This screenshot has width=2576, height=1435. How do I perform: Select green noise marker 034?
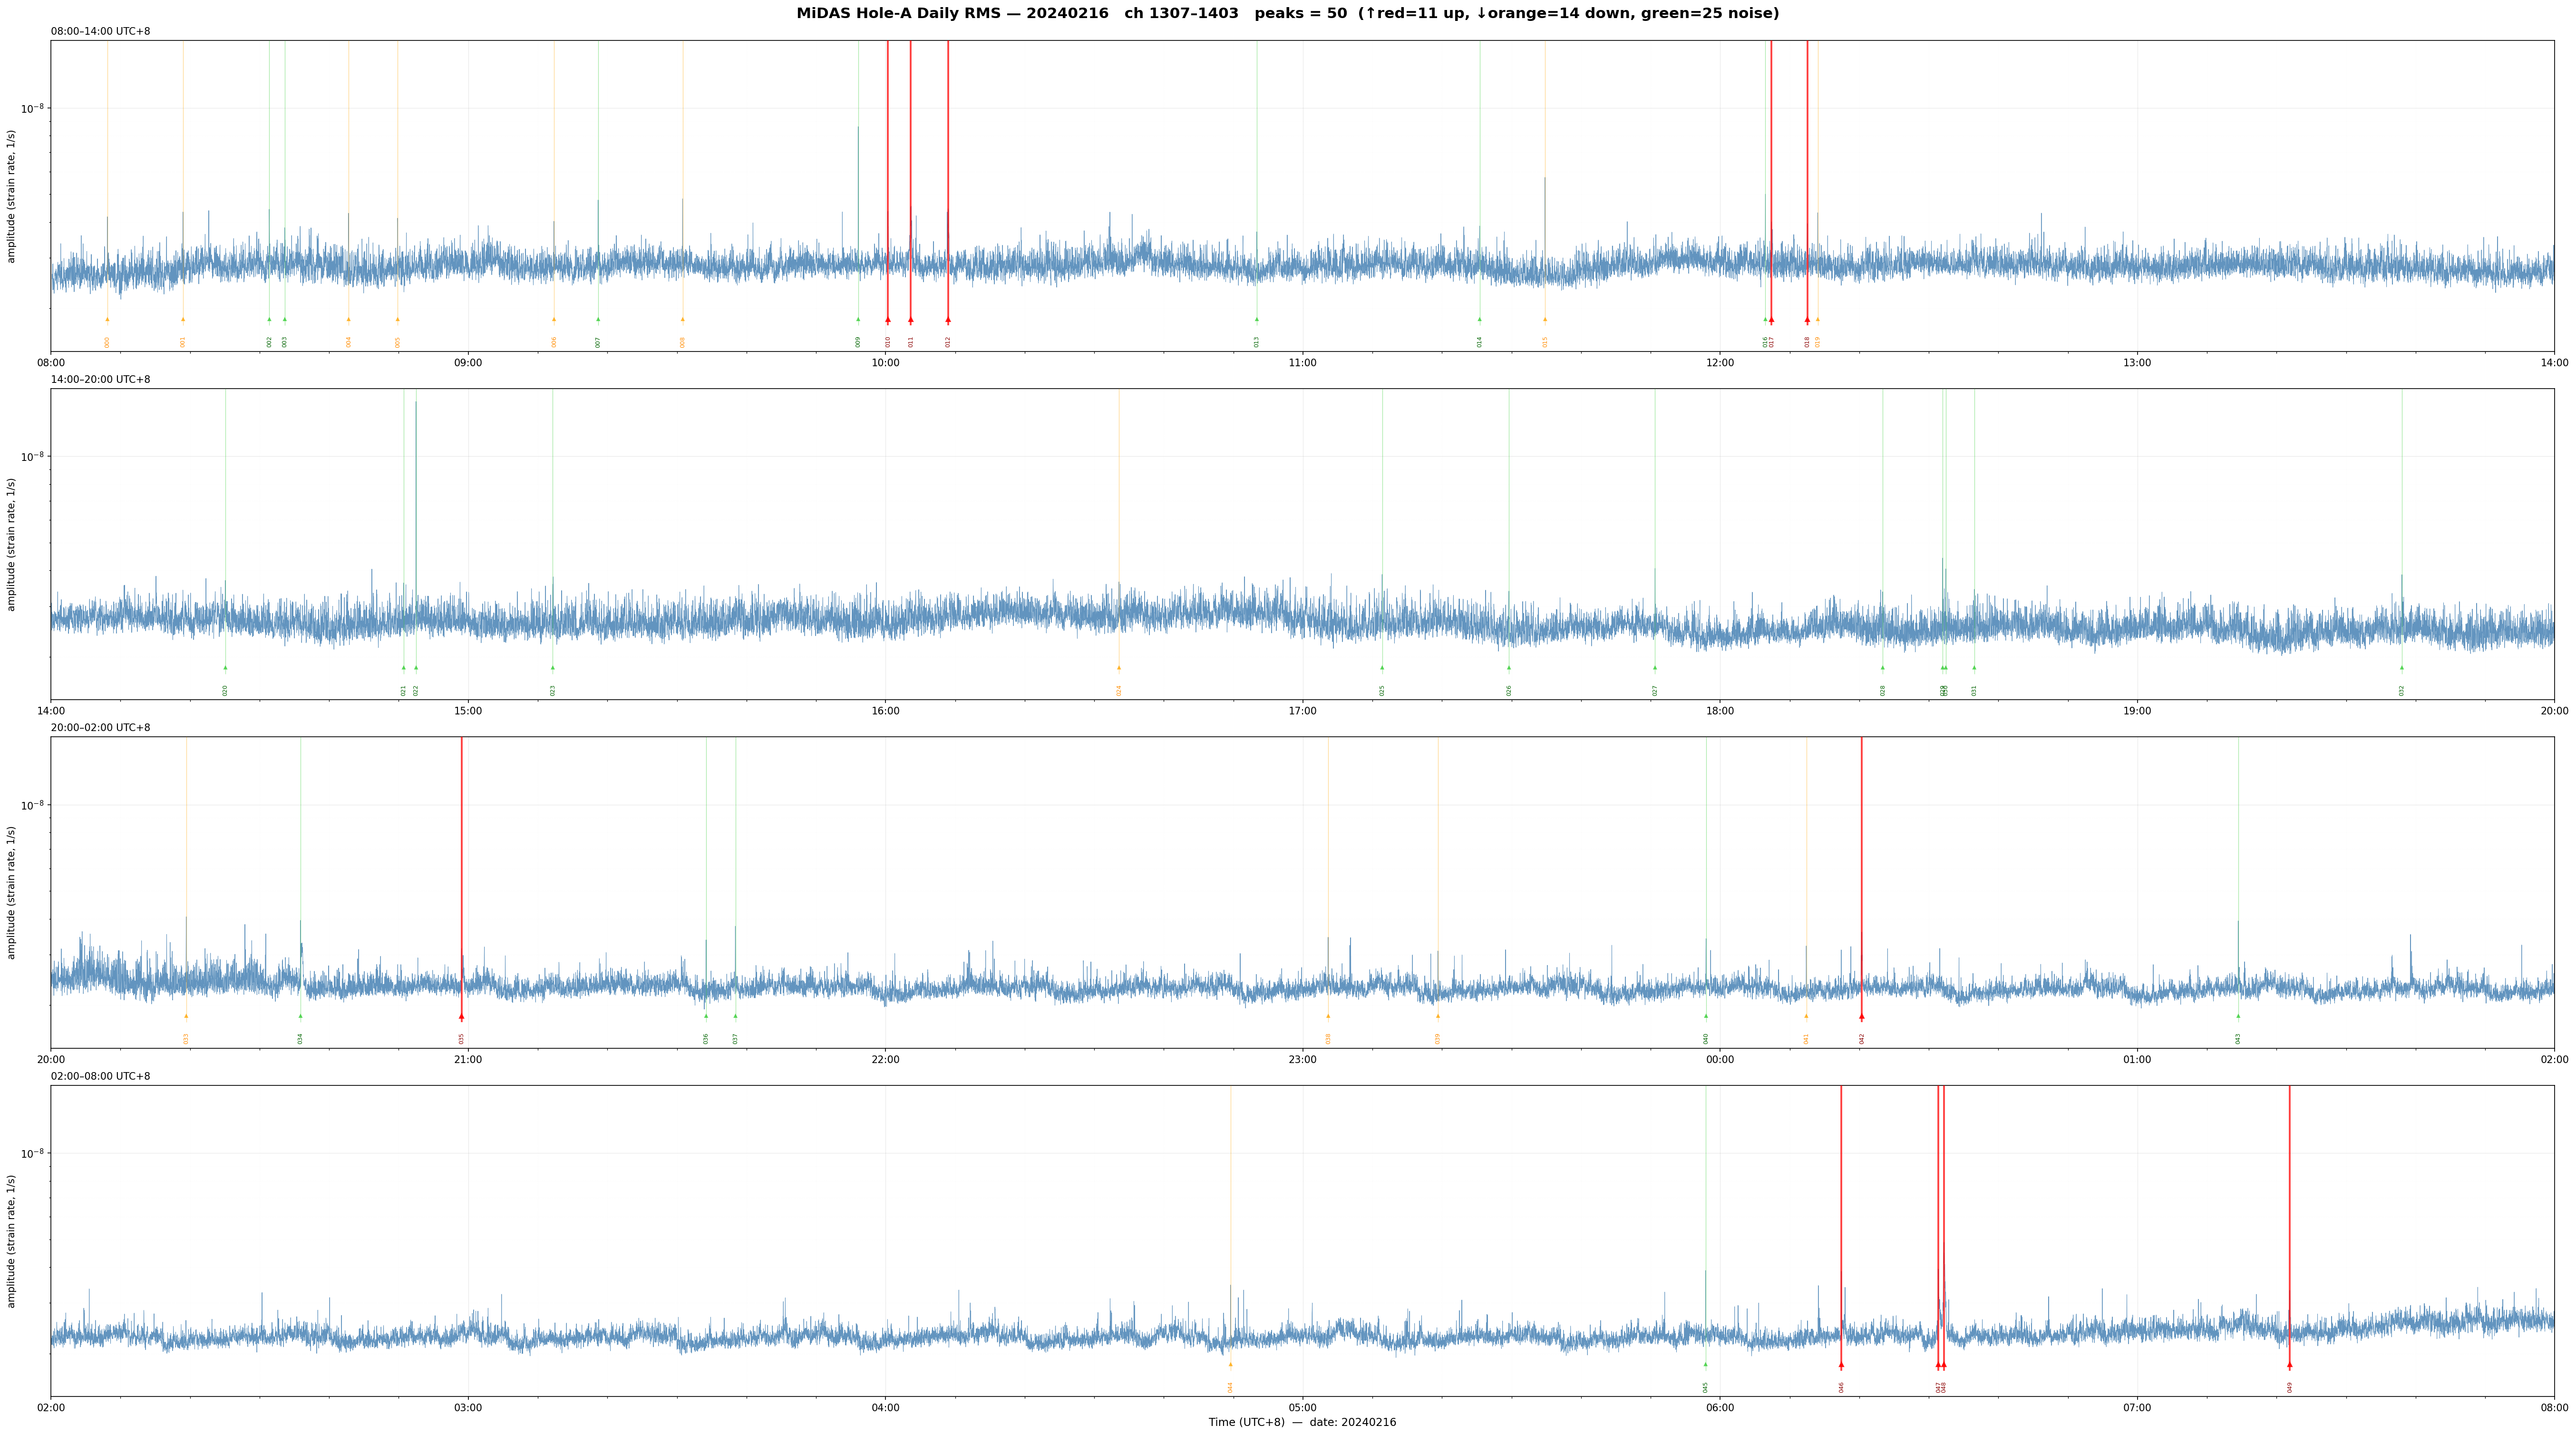(300, 1016)
